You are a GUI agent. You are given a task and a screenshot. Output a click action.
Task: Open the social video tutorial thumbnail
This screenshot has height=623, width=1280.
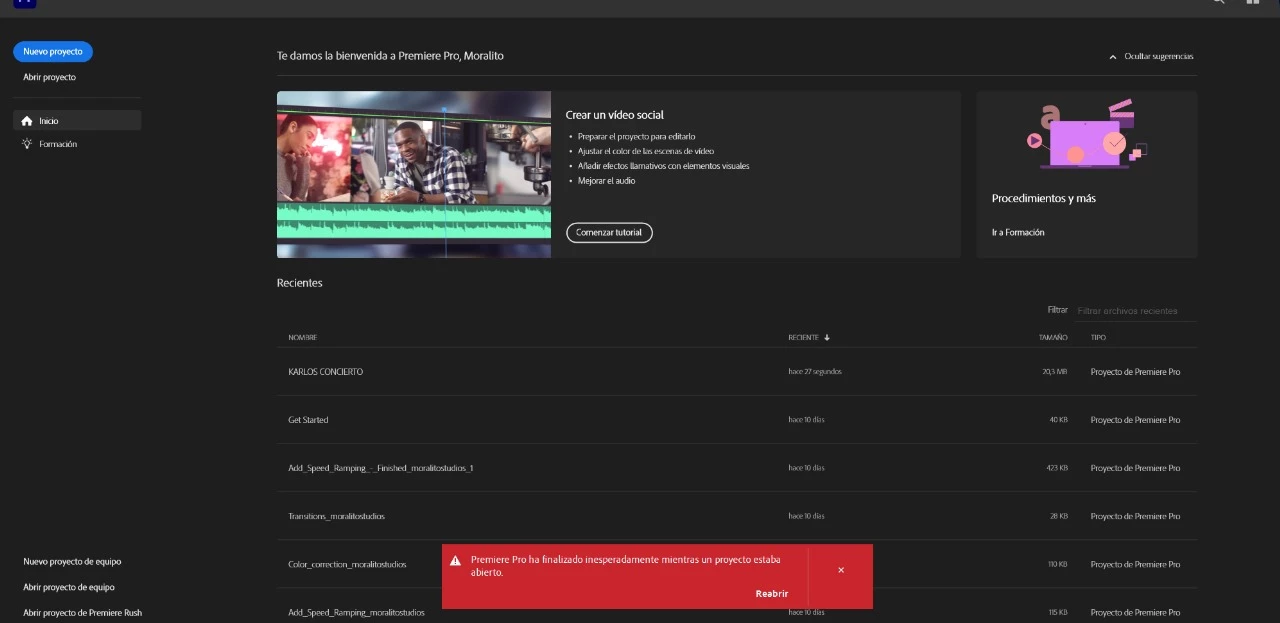coord(414,174)
